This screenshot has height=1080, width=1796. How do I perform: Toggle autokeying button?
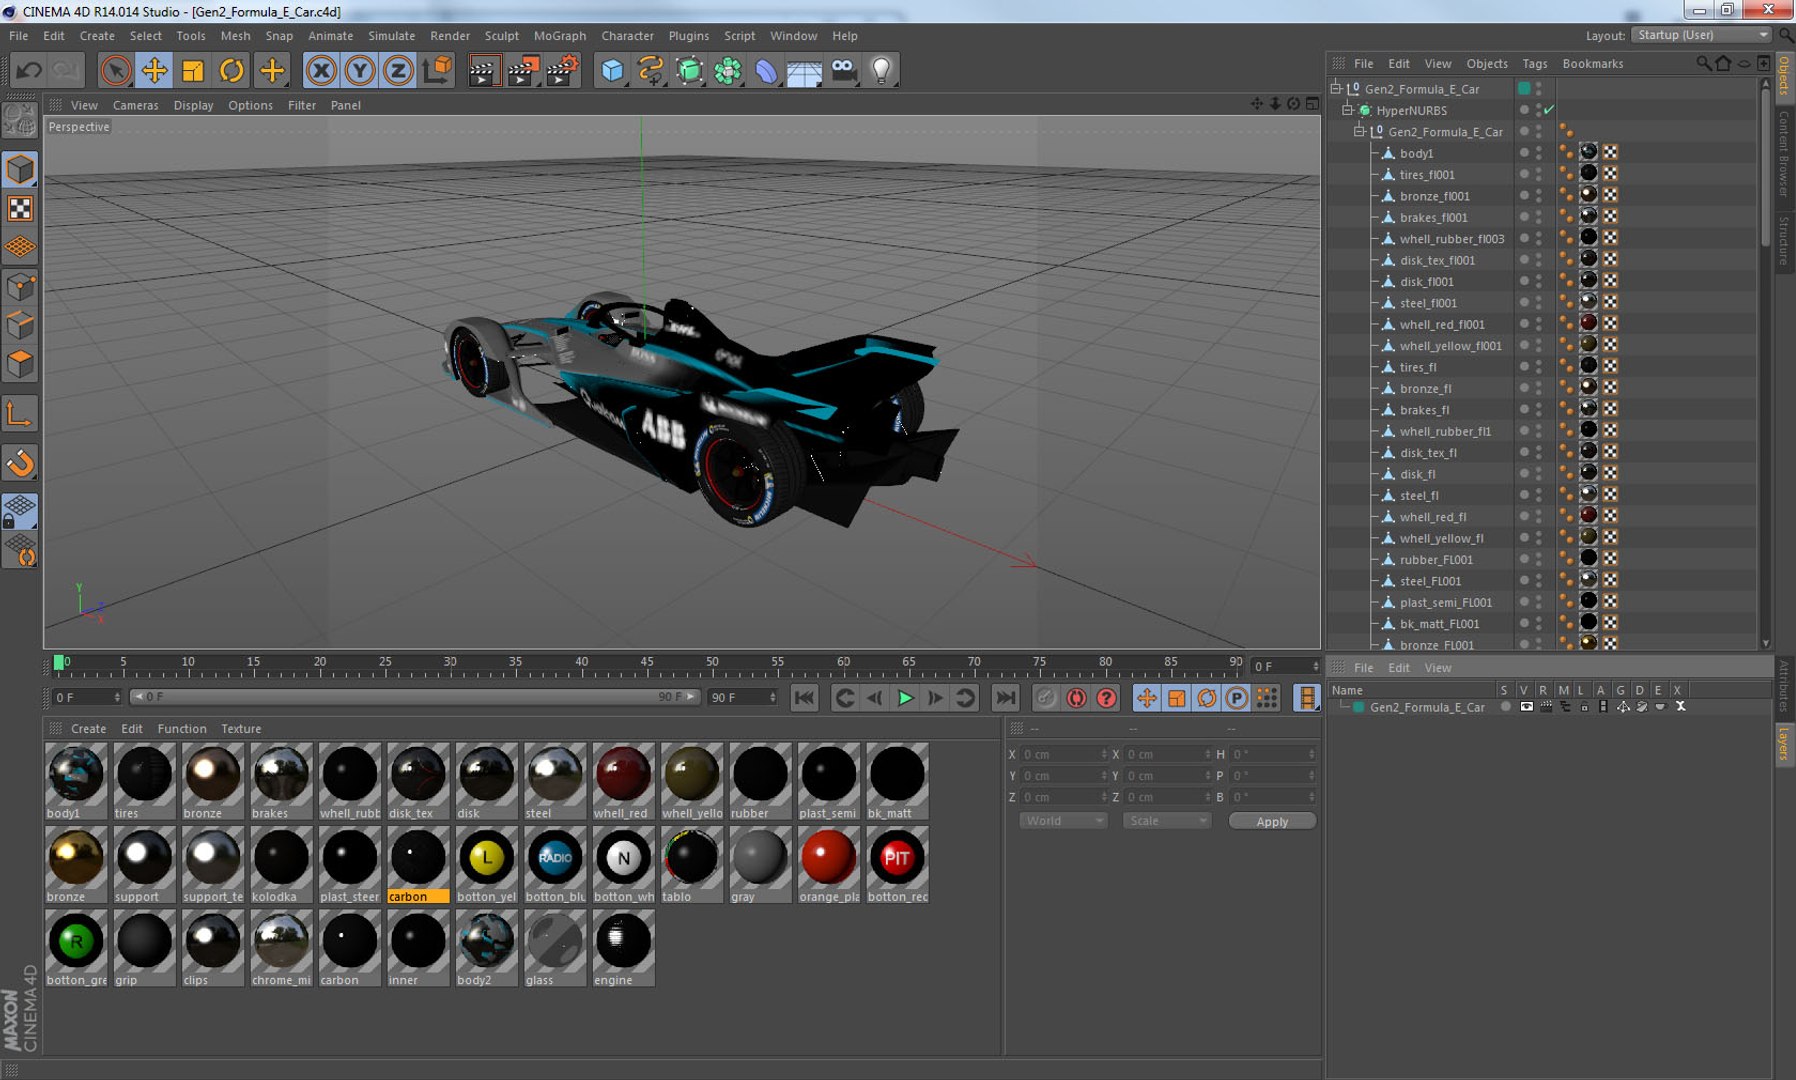1076,698
